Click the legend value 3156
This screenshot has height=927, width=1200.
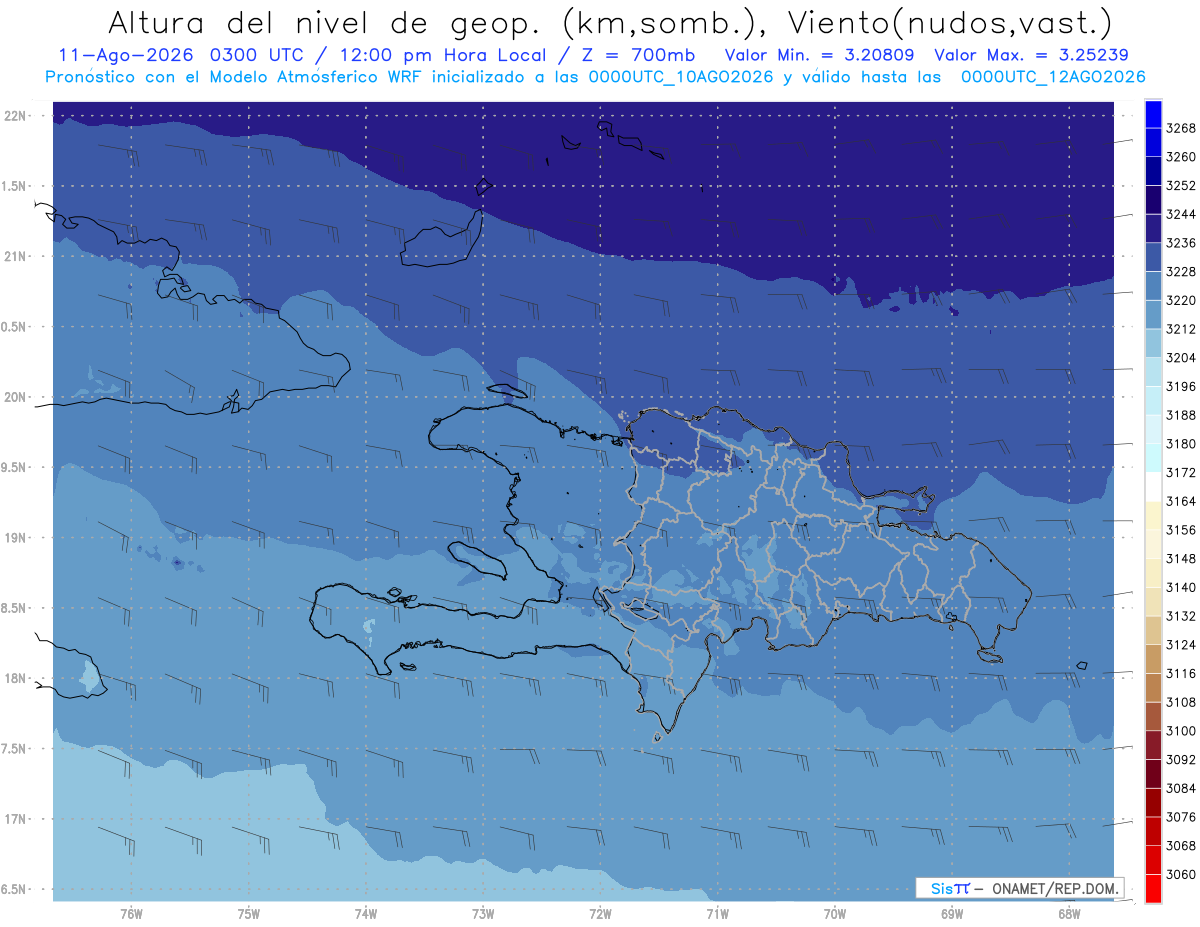pos(1181,530)
